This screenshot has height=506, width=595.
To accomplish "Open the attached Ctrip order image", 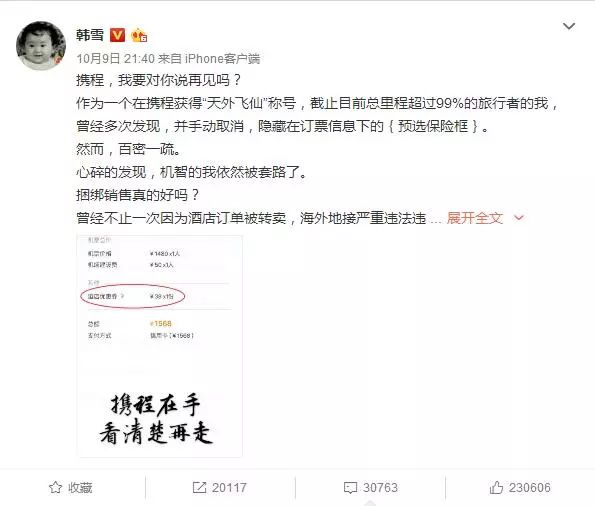I will pos(159,346).
